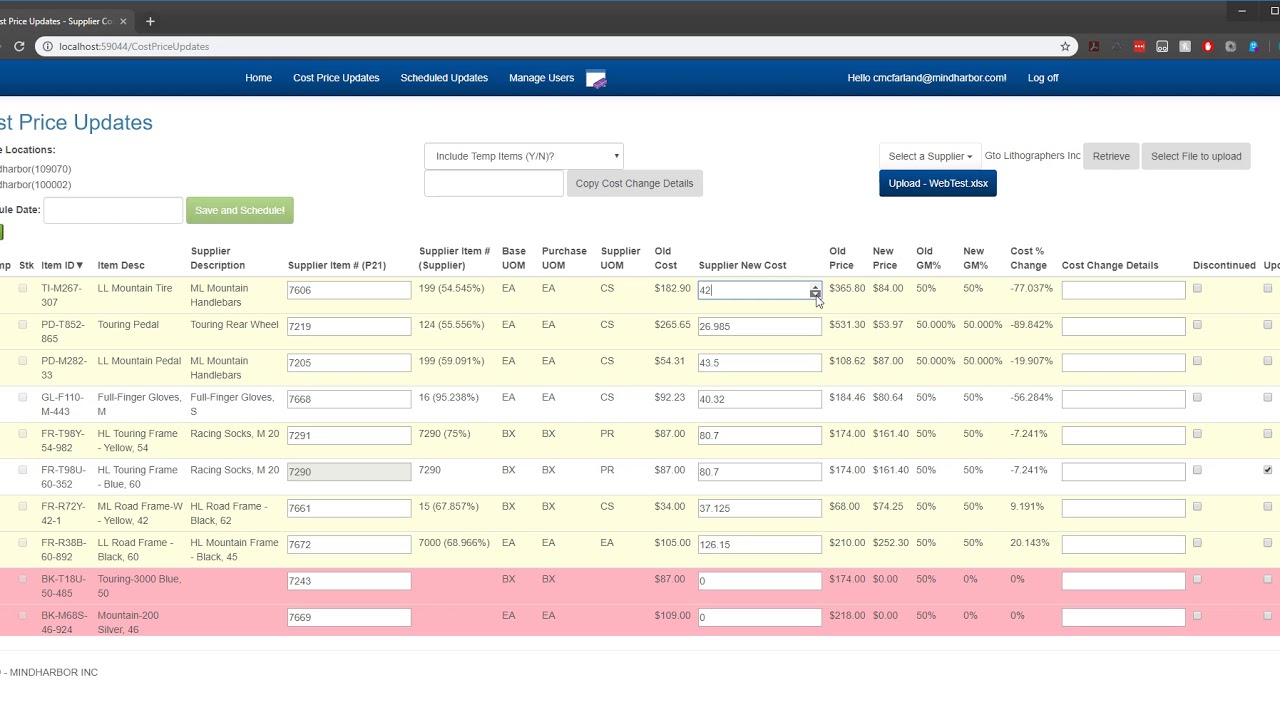
Task: Click the Supplier New Cost column header
Action: point(742,265)
